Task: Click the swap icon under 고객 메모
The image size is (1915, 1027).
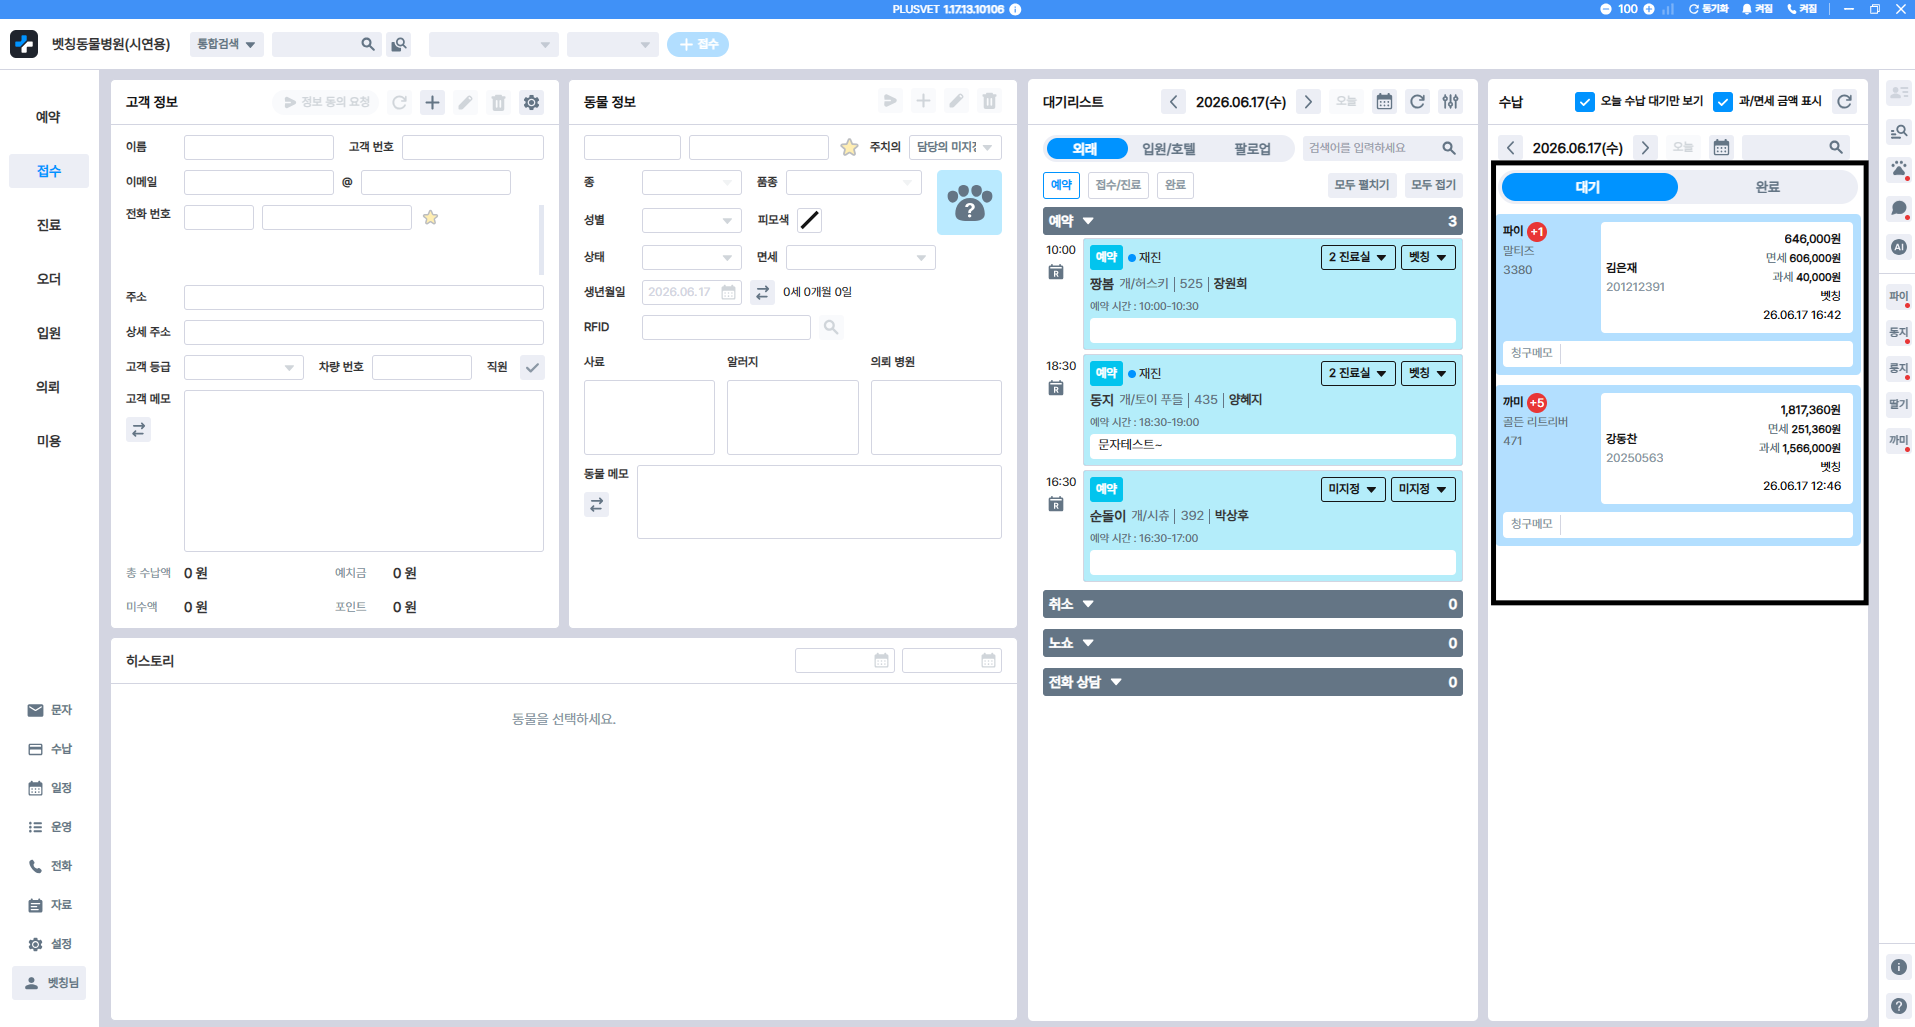Action: pos(138,430)
